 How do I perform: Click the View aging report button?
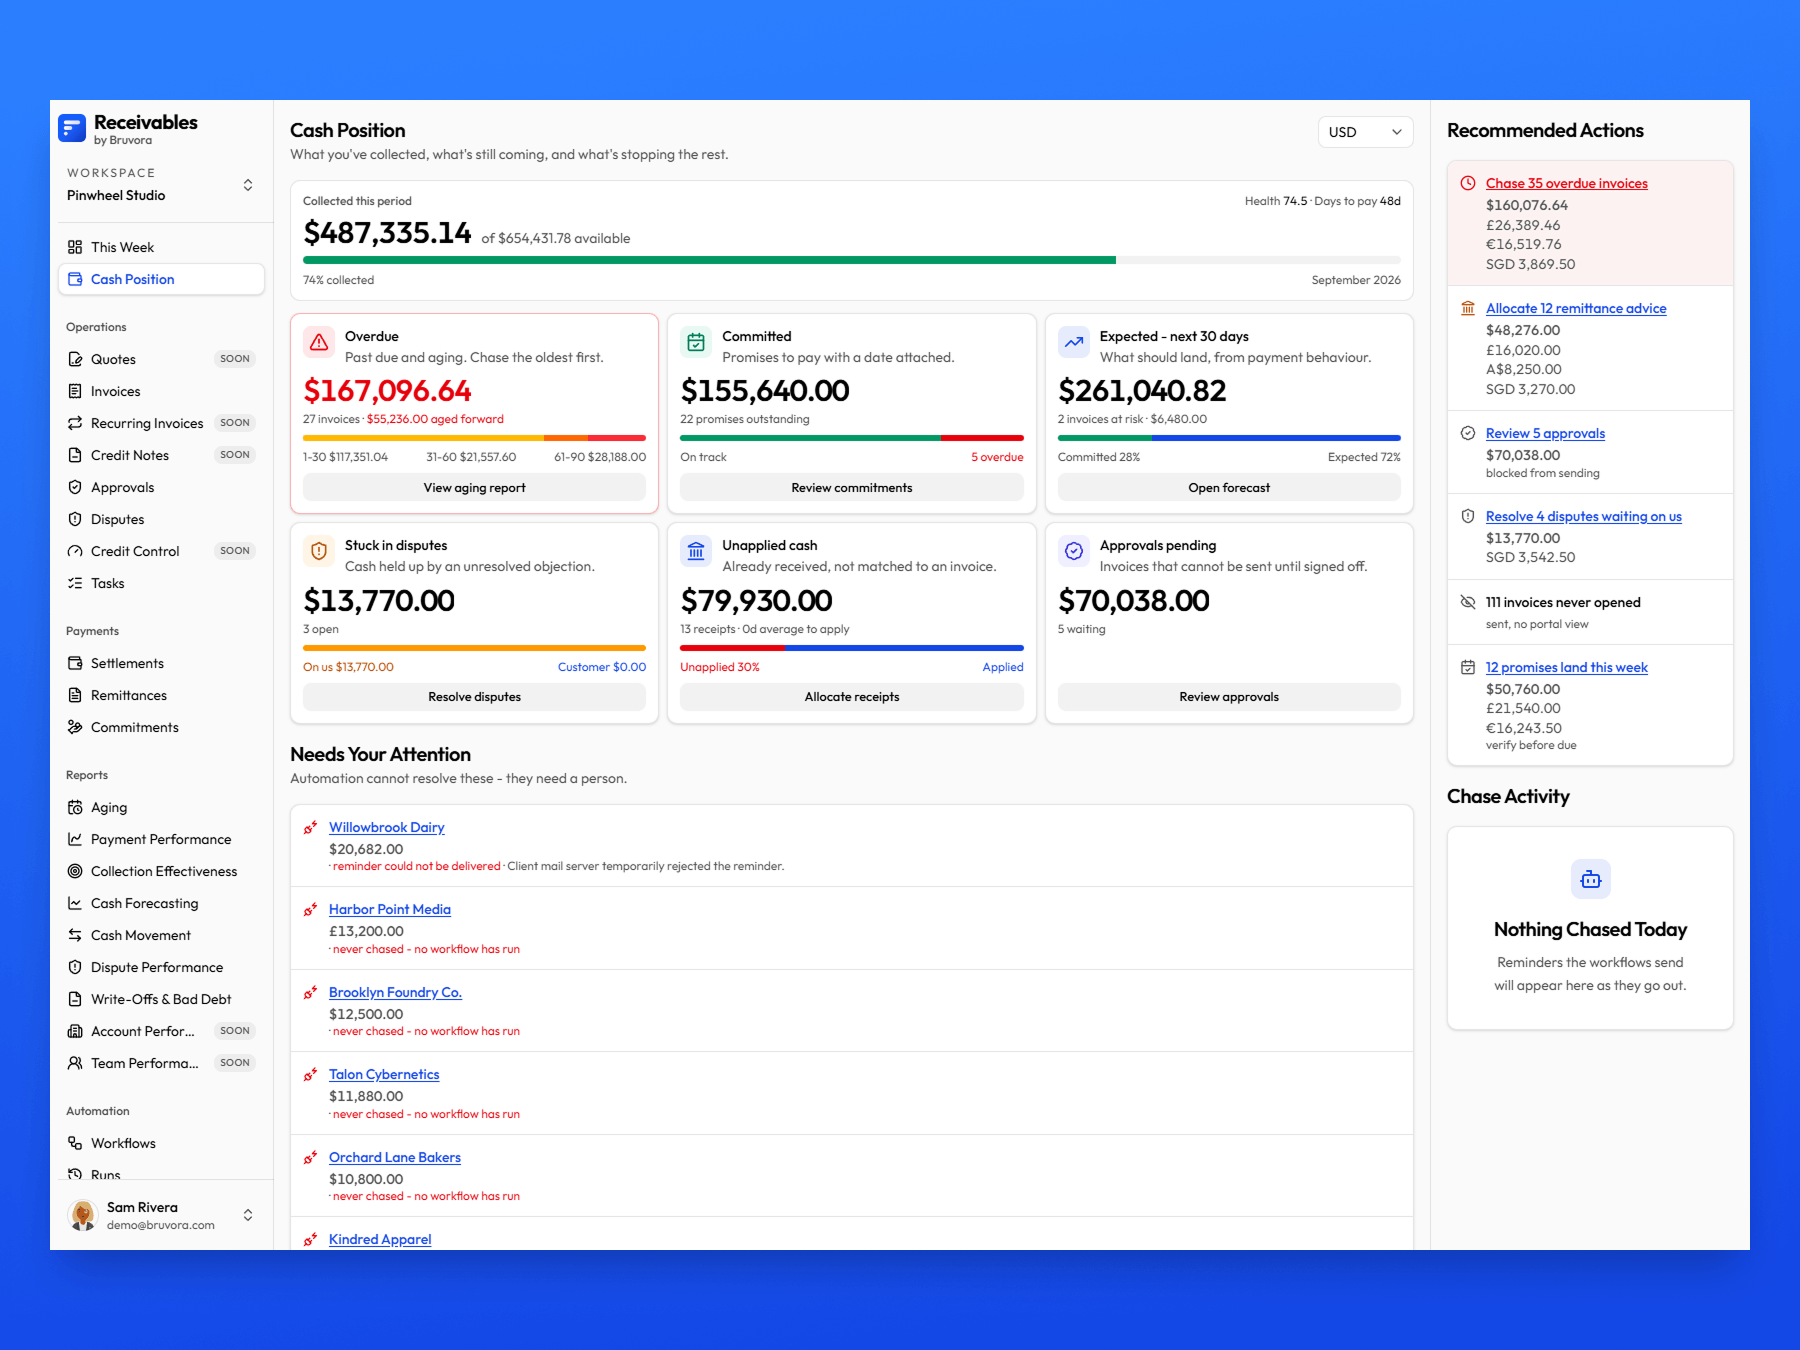pyautogui.click(x=474, y=488)
